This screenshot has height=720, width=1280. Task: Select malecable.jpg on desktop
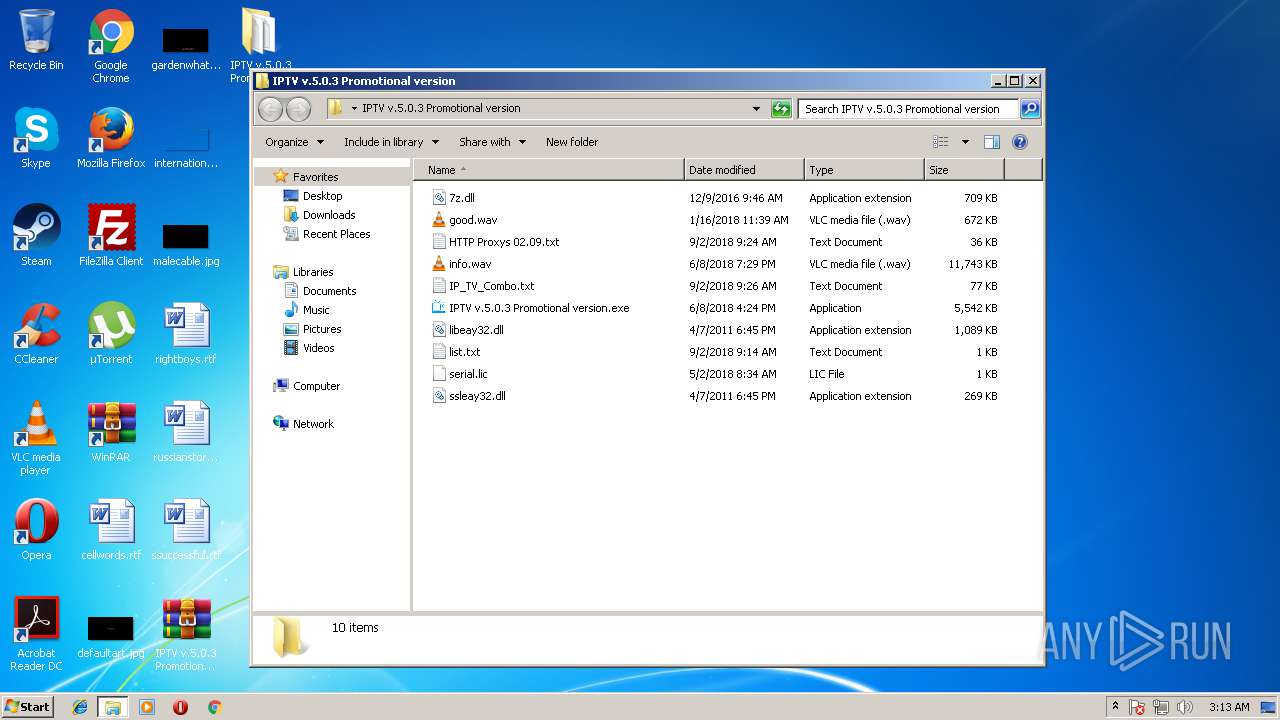point(186,246)
